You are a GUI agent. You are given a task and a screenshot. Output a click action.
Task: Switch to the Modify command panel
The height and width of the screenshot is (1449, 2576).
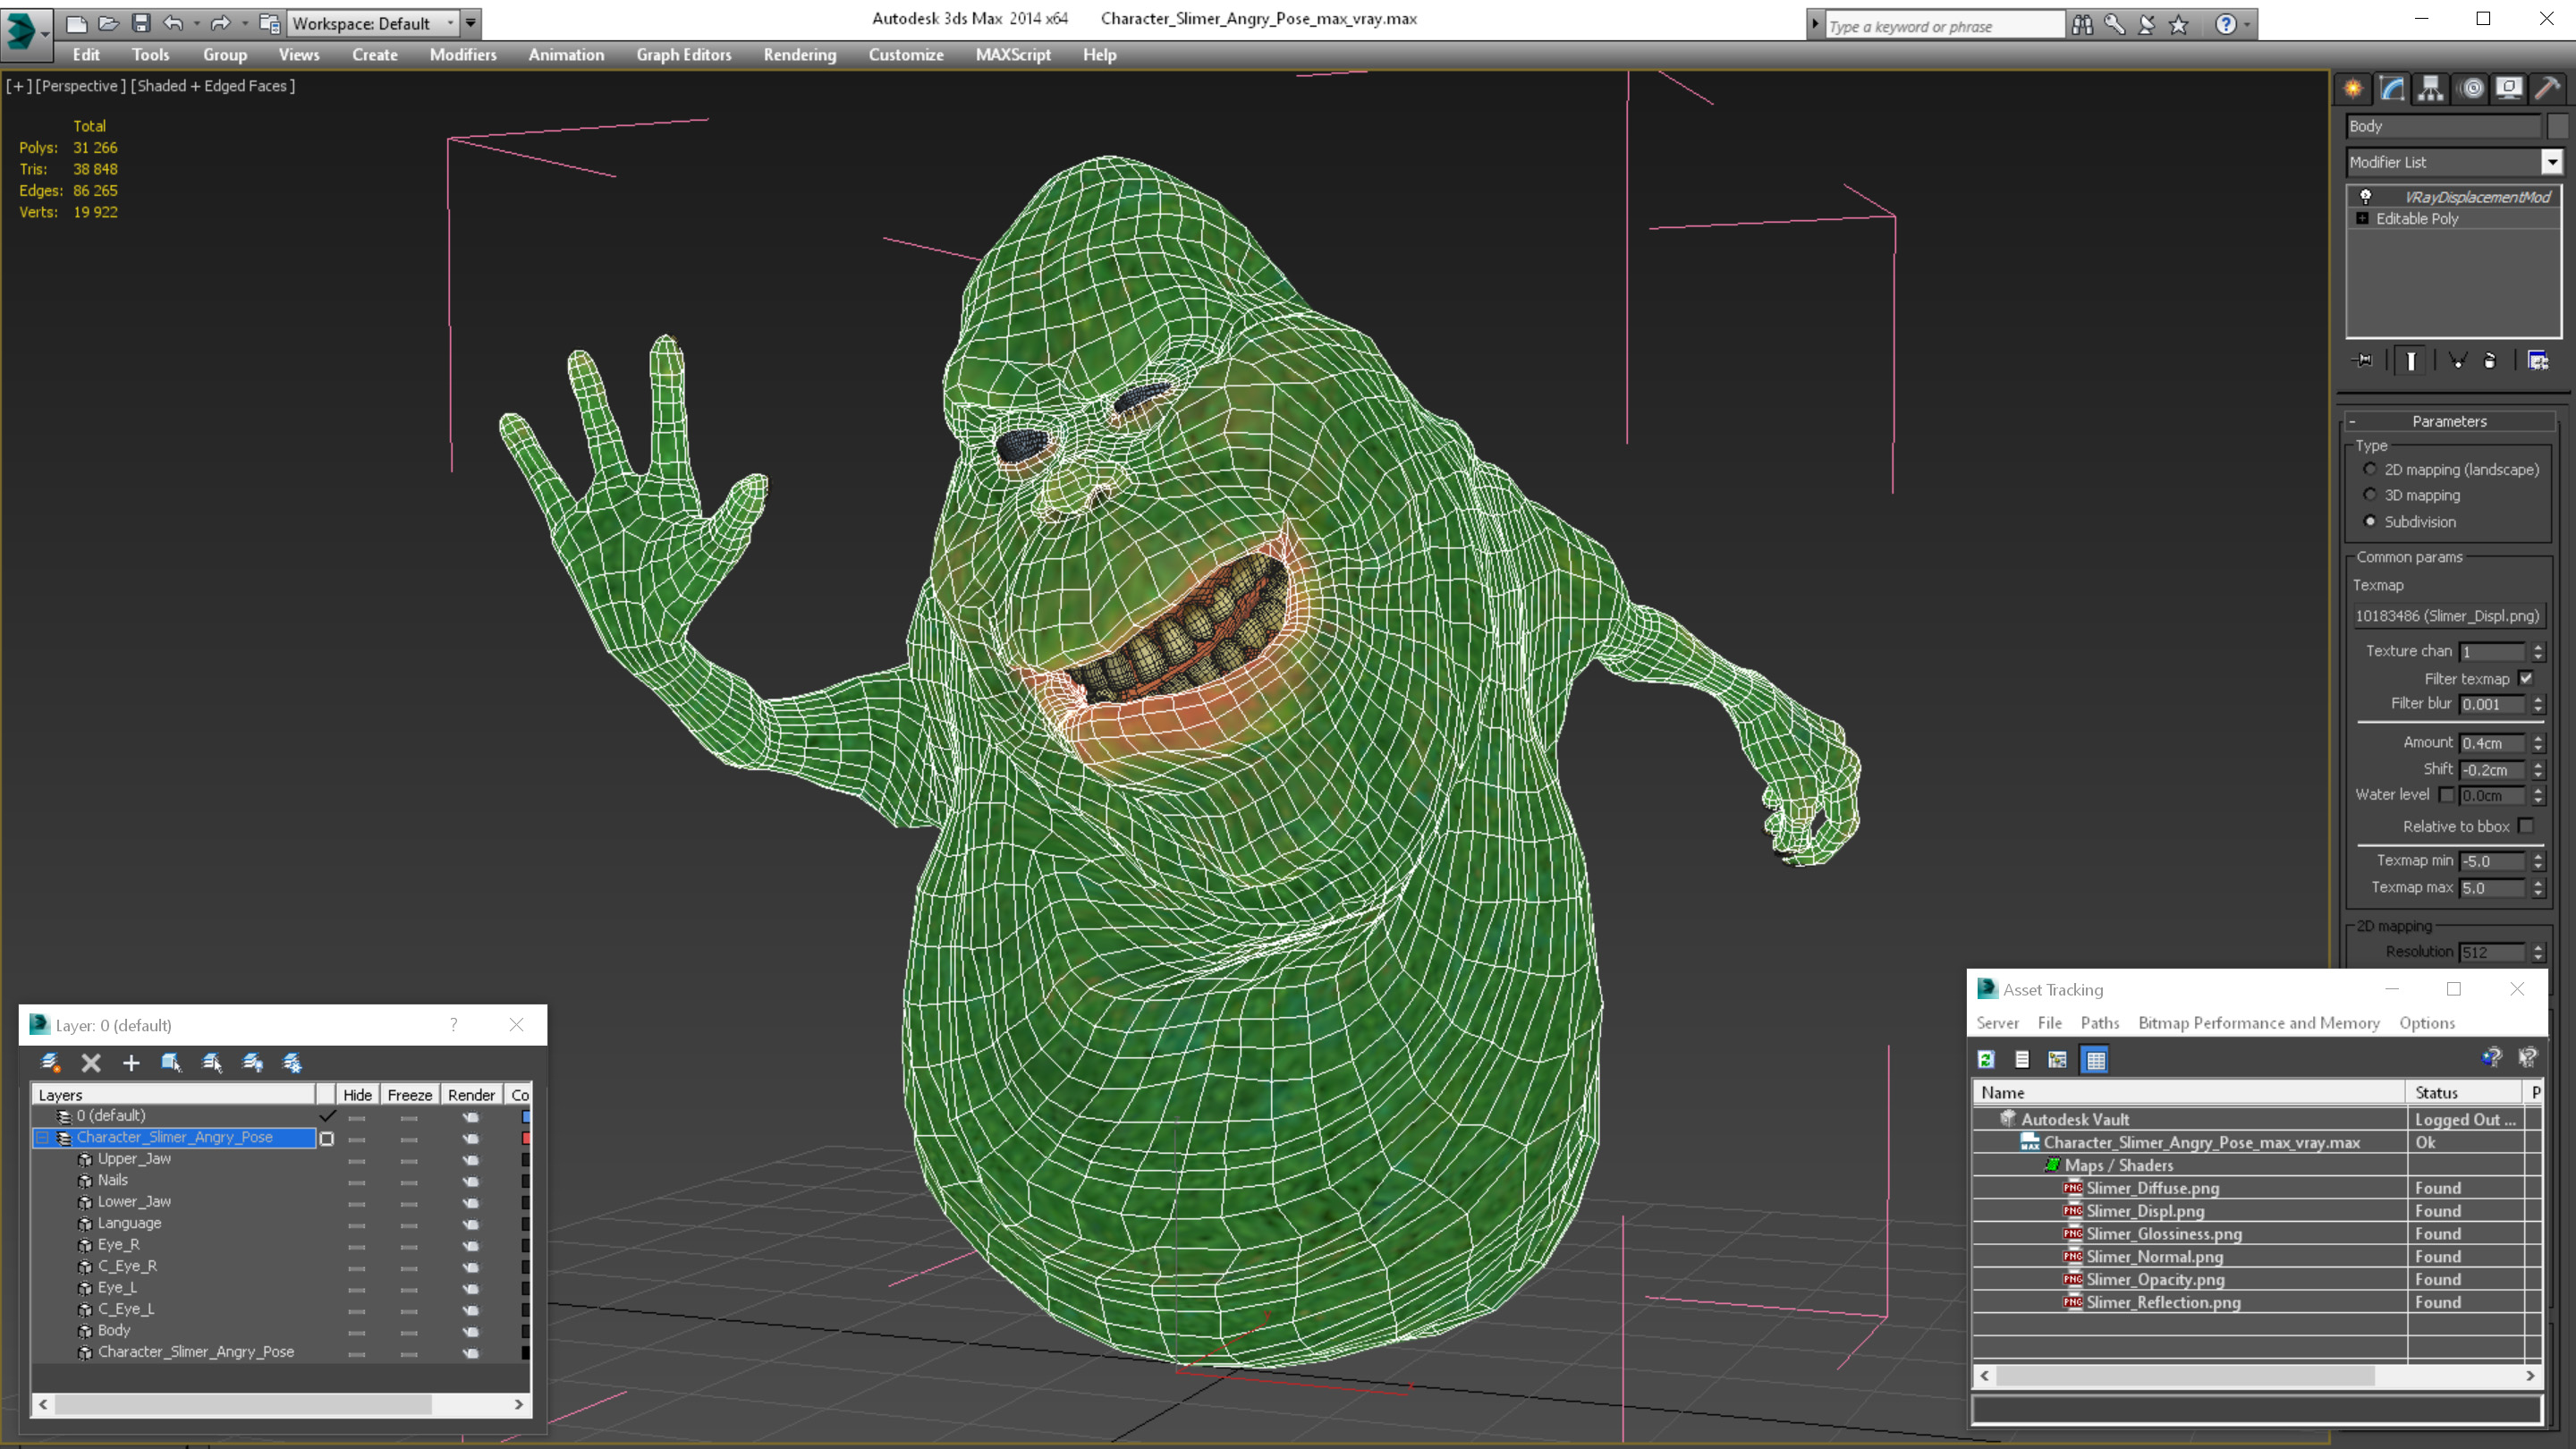[x=2392, y=89]
